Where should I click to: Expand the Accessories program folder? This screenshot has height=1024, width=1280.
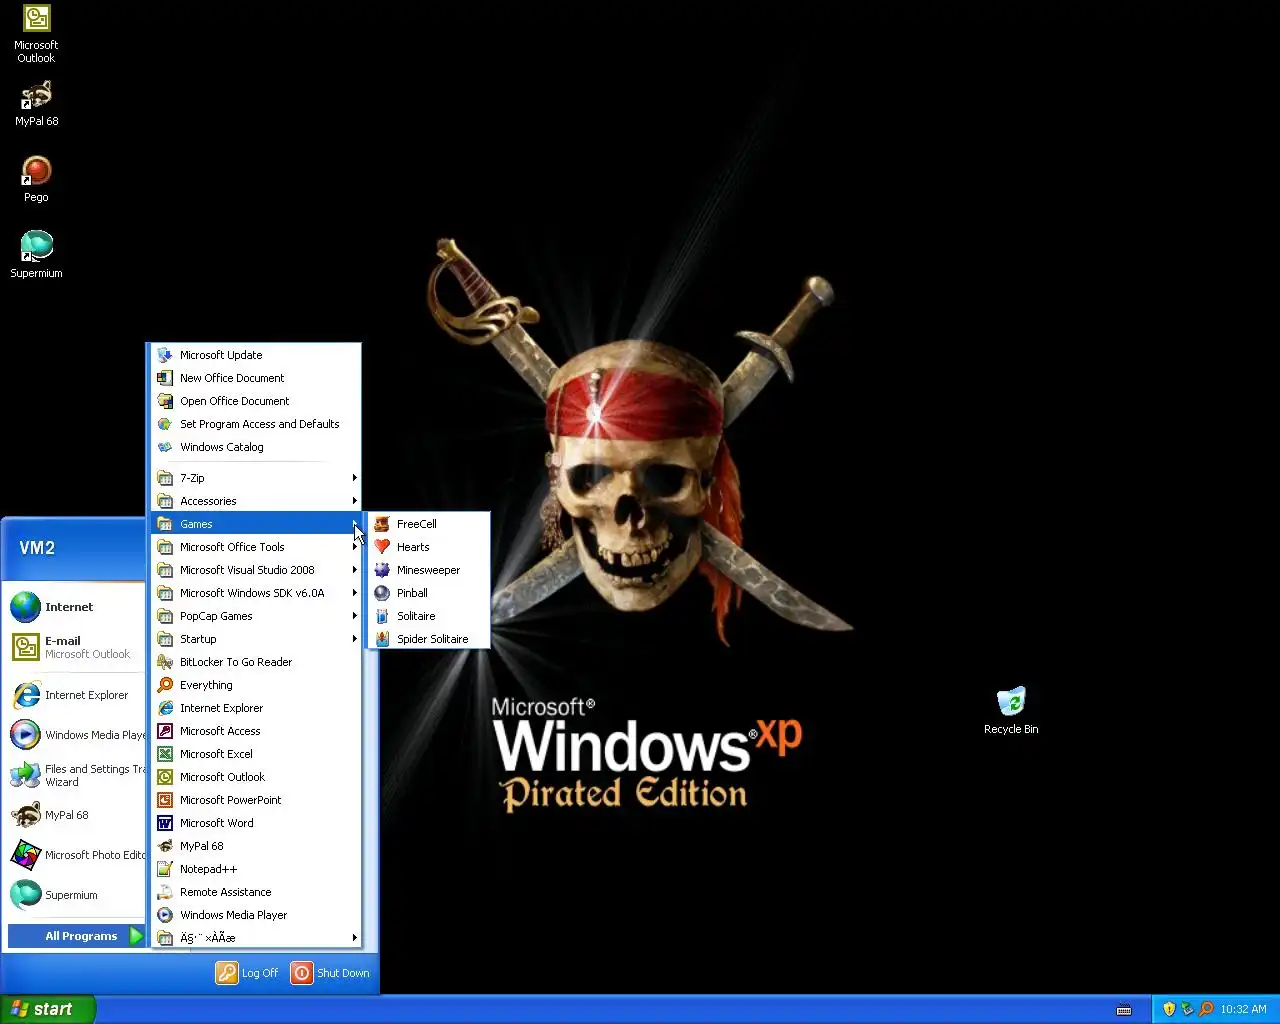pos(256,501)
